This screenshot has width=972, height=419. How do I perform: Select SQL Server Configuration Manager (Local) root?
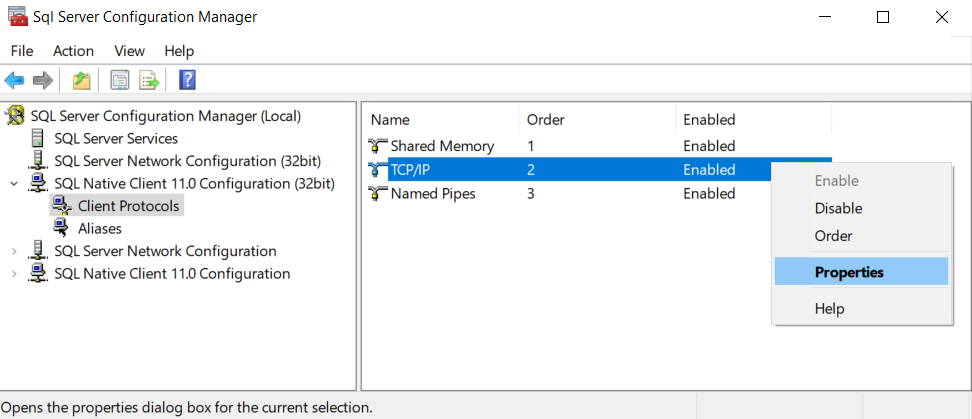pos(166,116)
